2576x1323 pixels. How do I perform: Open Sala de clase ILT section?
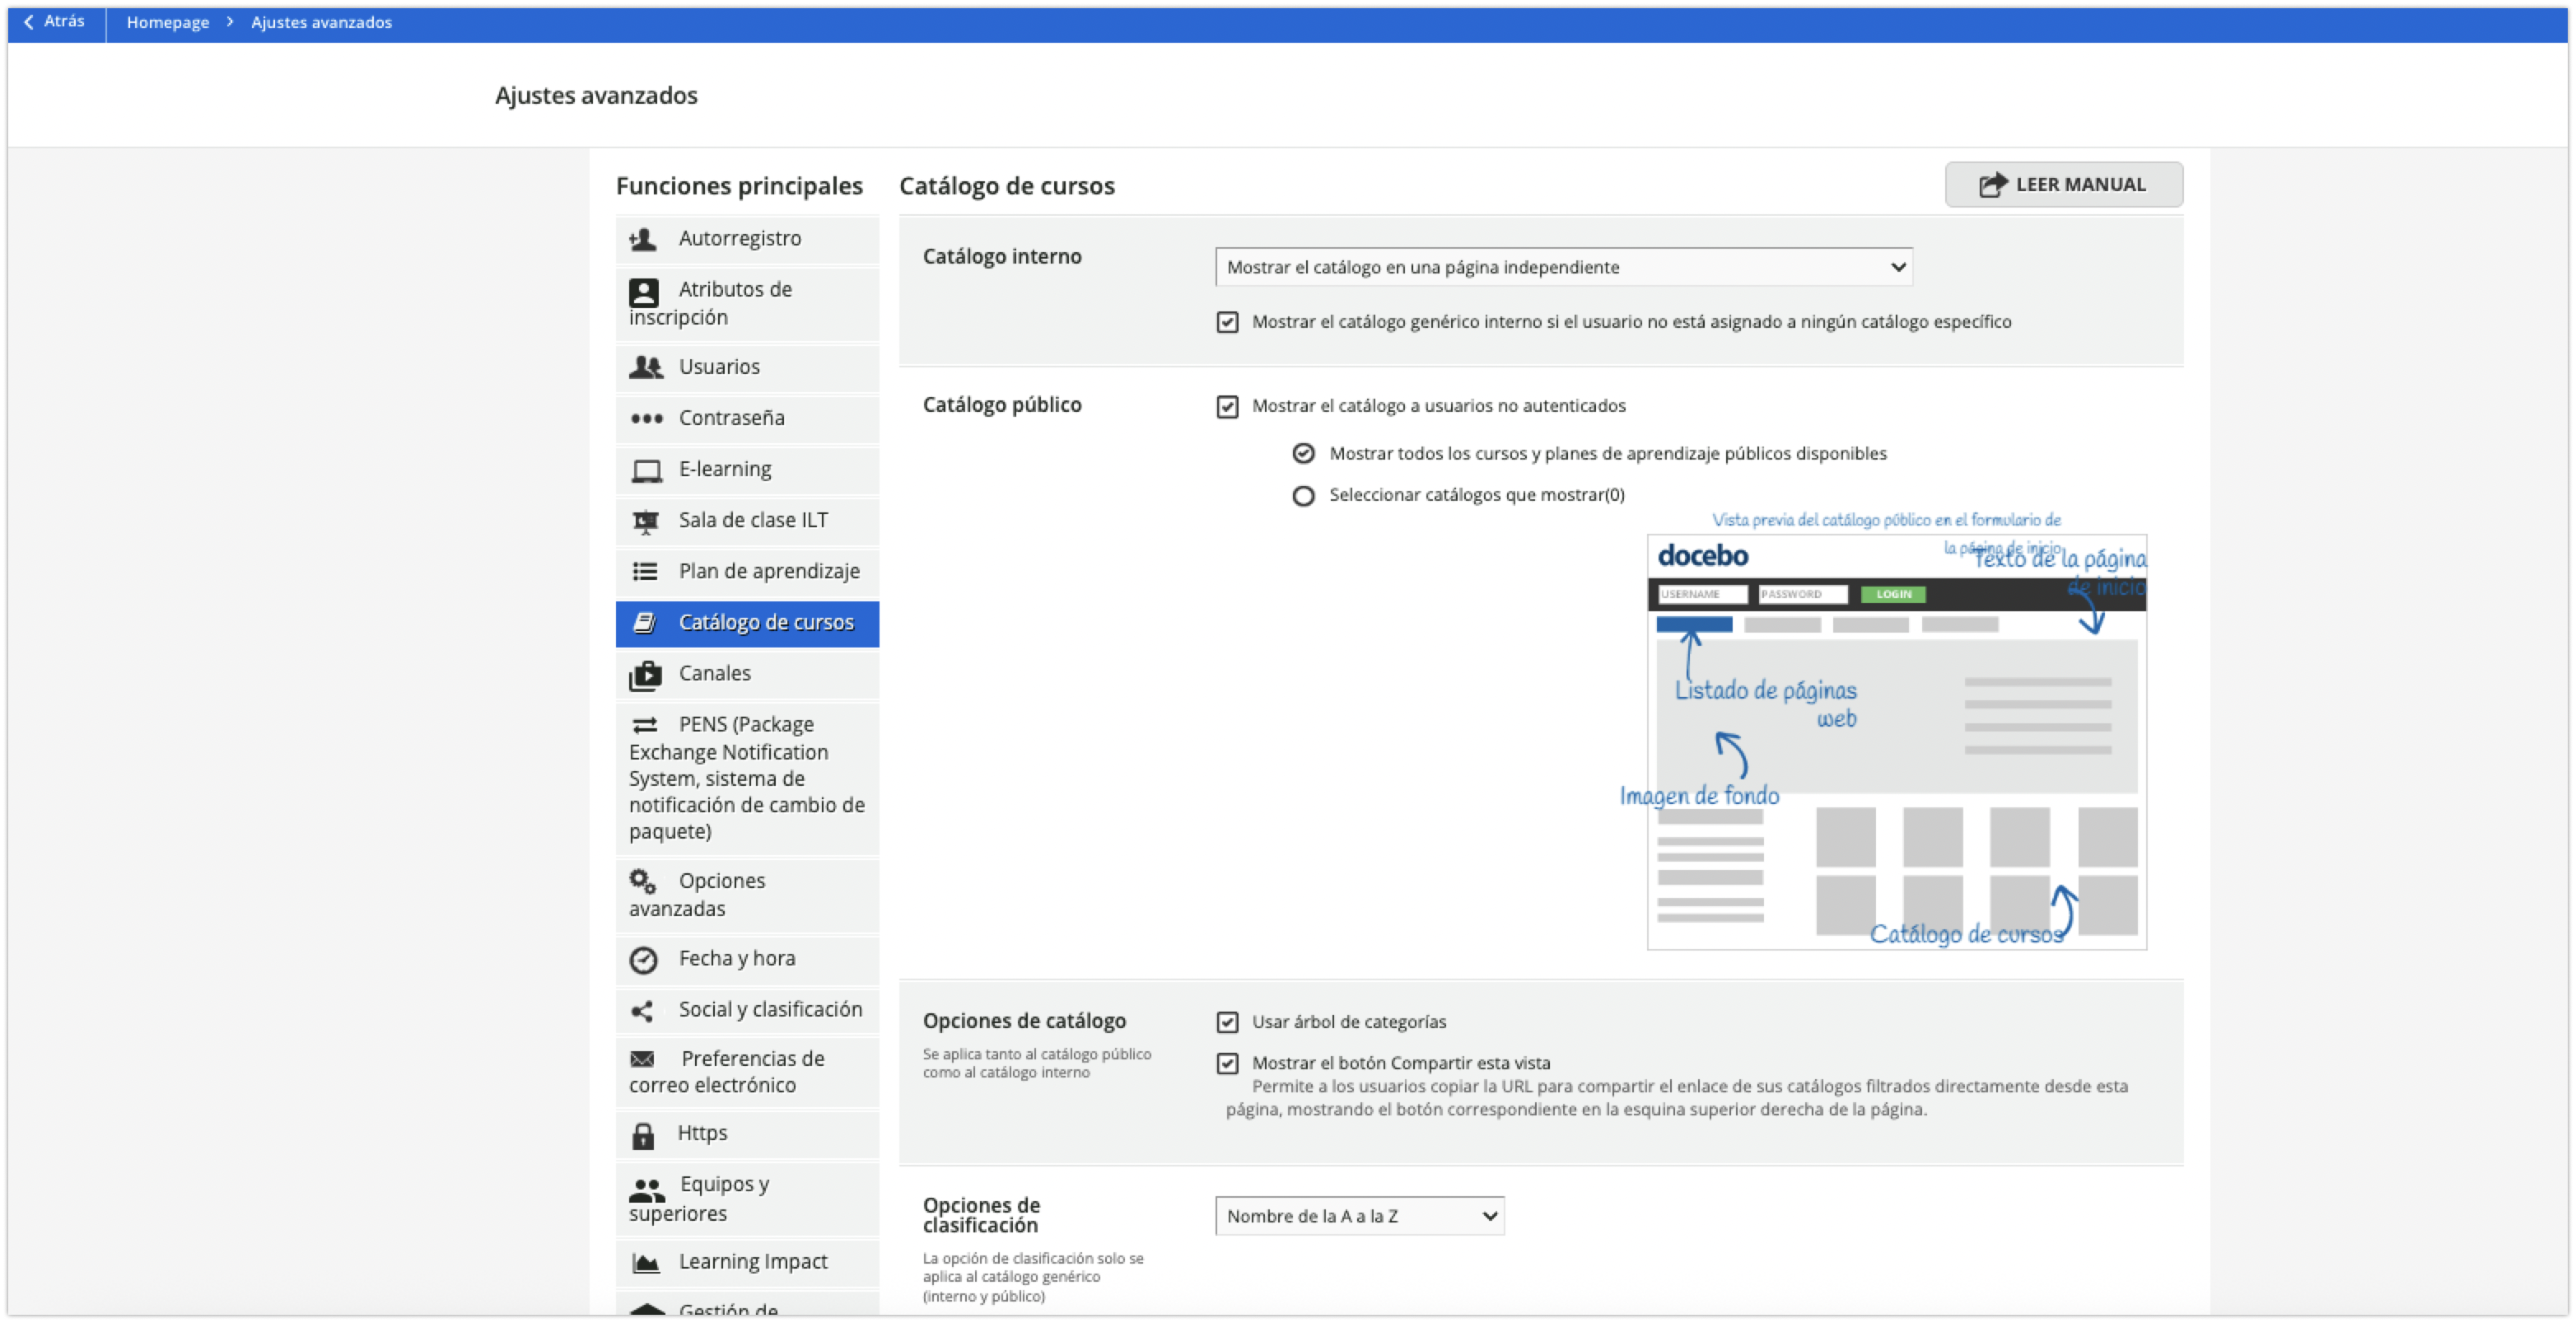point(752,521)
